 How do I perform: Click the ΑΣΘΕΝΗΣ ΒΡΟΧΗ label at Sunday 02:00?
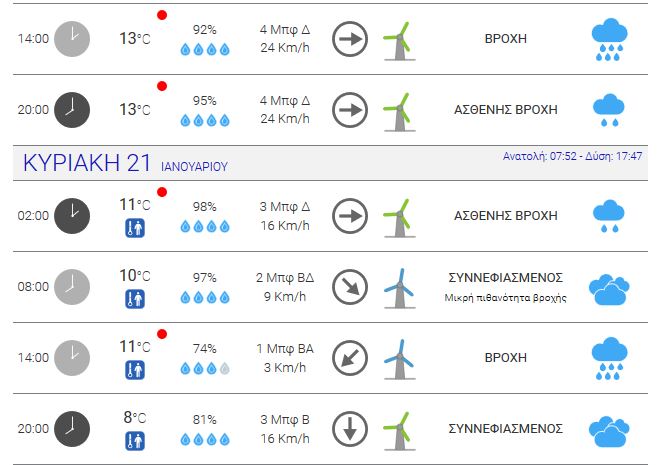[x=506, y=216]
